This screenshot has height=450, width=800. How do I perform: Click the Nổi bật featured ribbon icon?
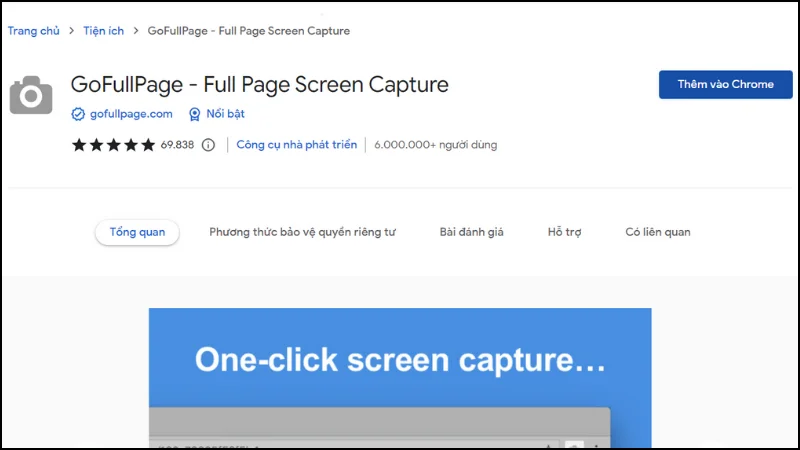pyautogui.click(x=194, y=114)
